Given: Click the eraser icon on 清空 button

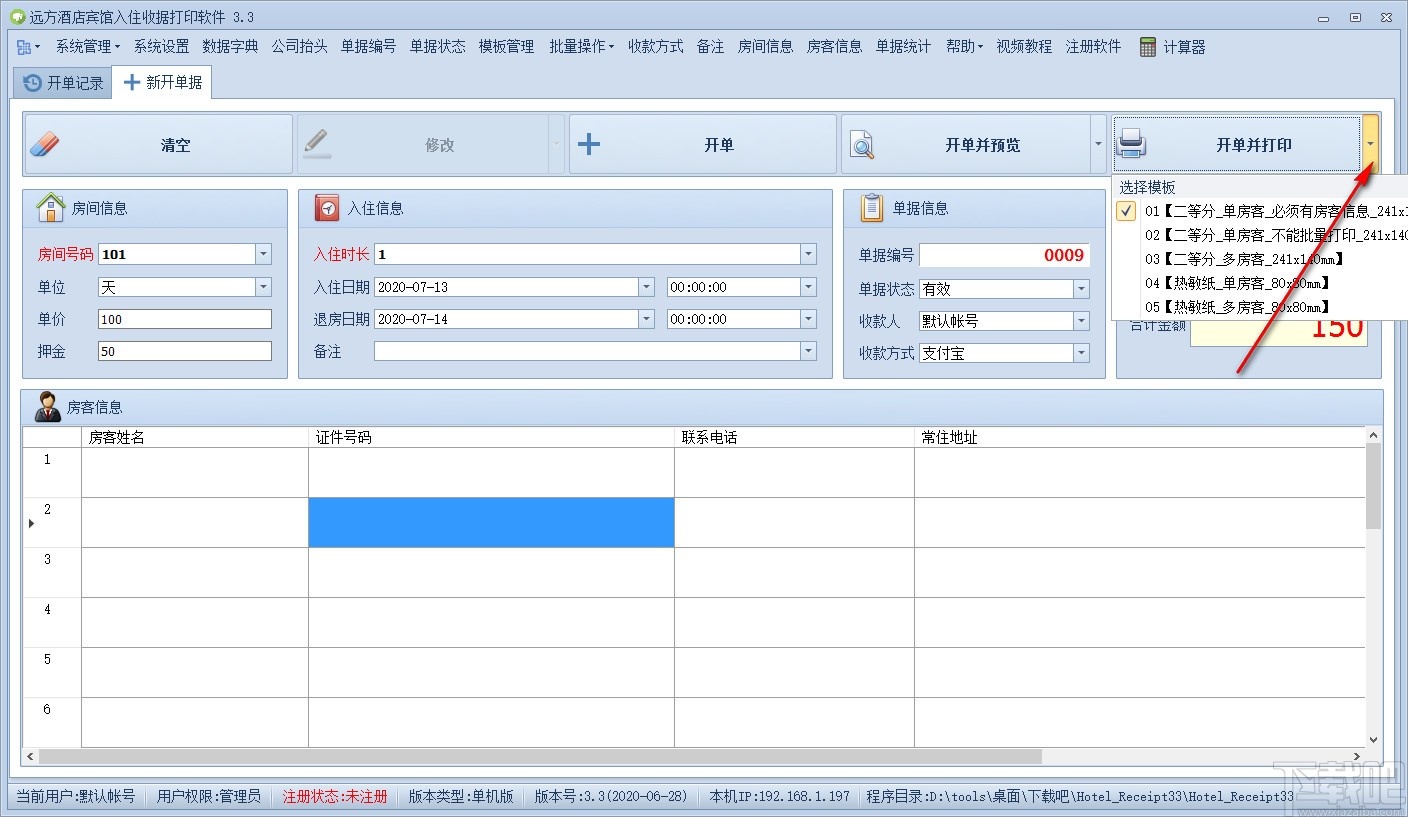Looking at the screenshot, I should (x=45, y=145).
